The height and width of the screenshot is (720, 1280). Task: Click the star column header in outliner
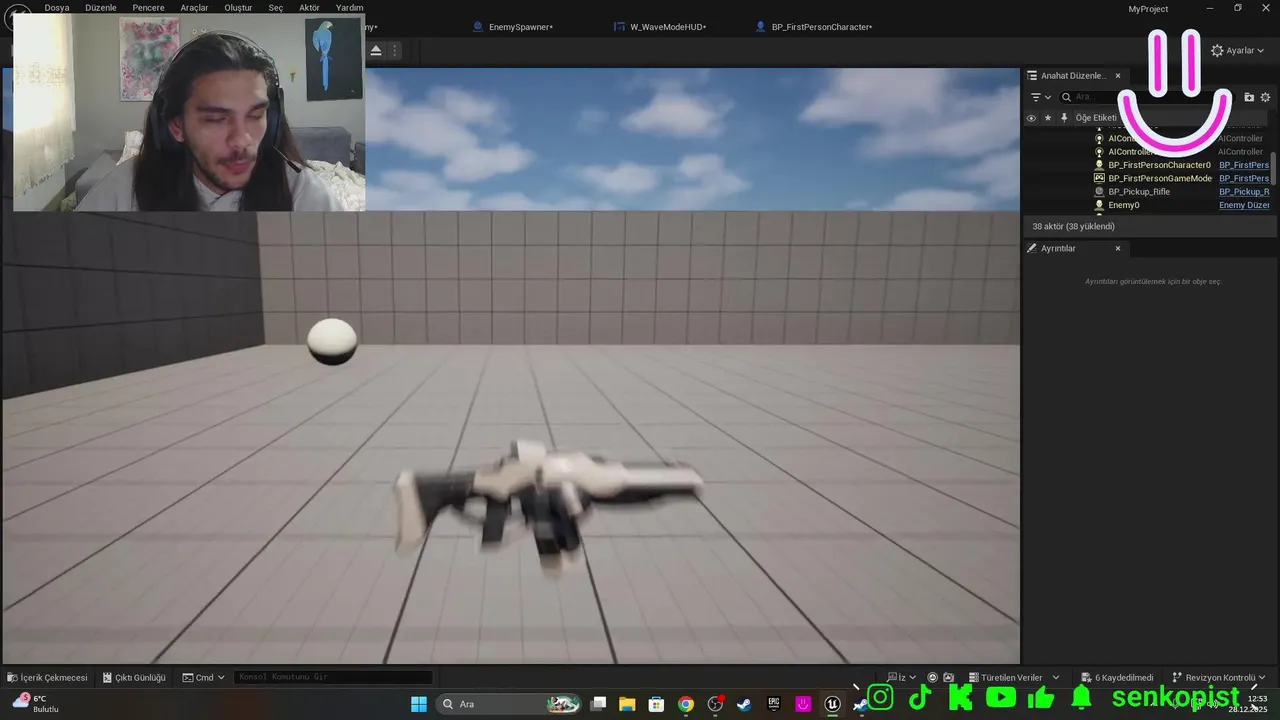[1048, 117]
